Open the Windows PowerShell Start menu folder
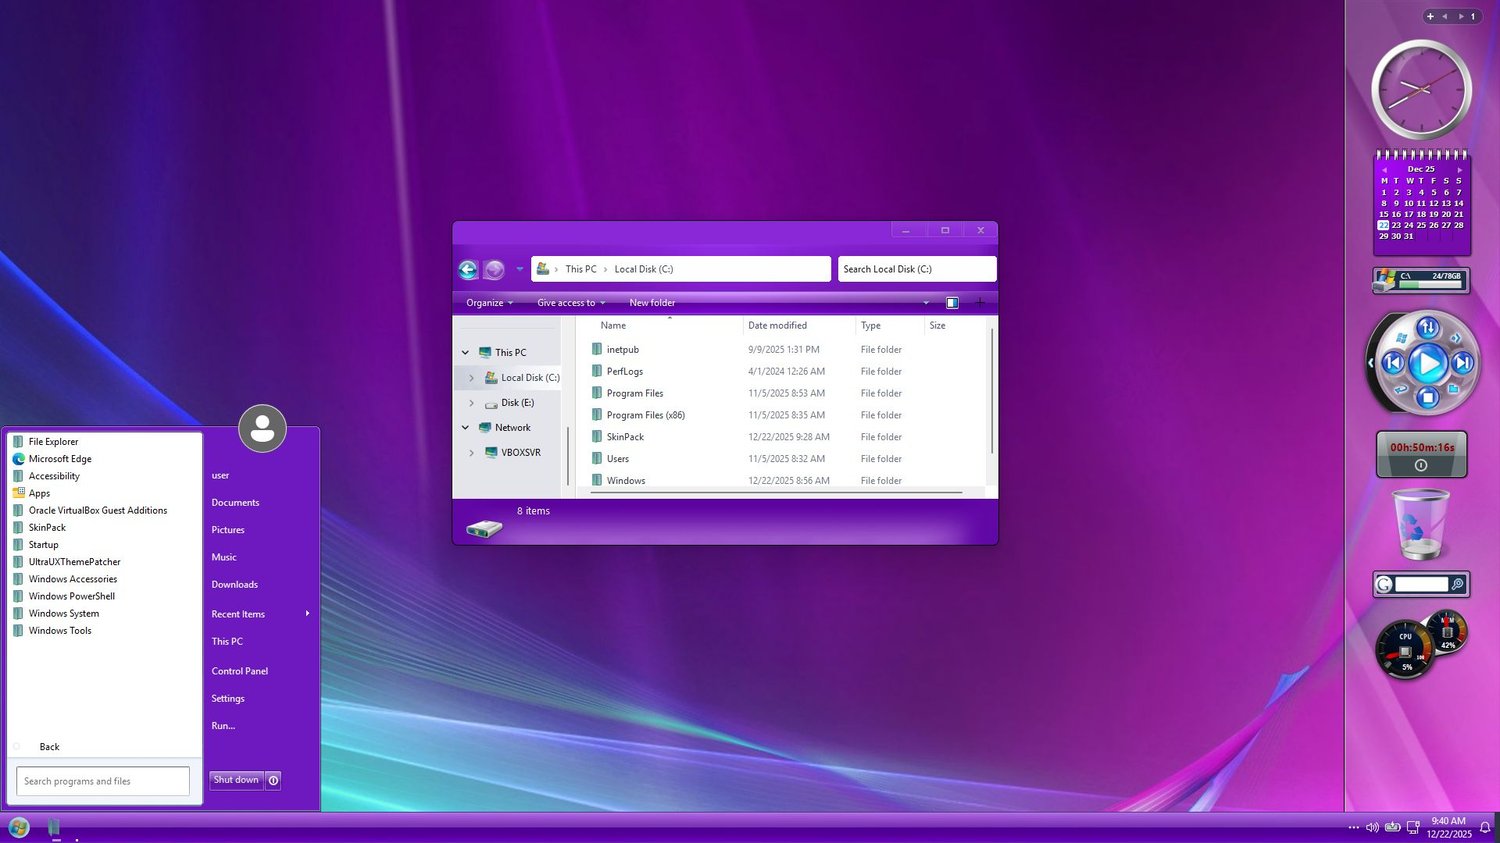 (71, 596)
